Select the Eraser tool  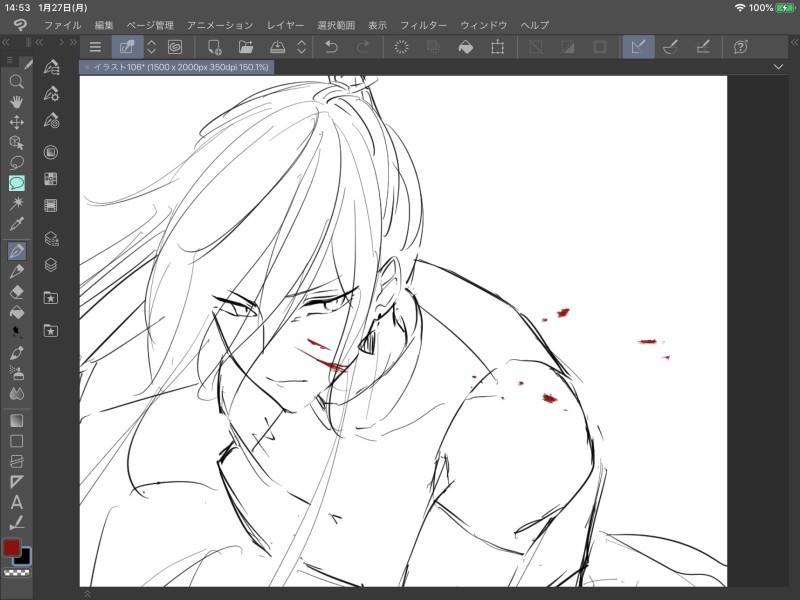tap(16, 292)
